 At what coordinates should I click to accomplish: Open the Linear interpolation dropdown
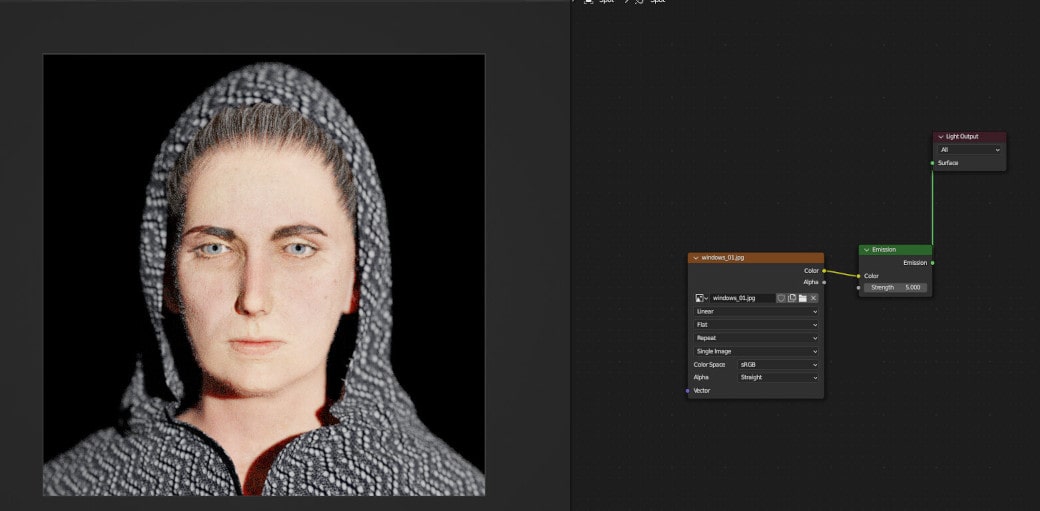point(756,311)
